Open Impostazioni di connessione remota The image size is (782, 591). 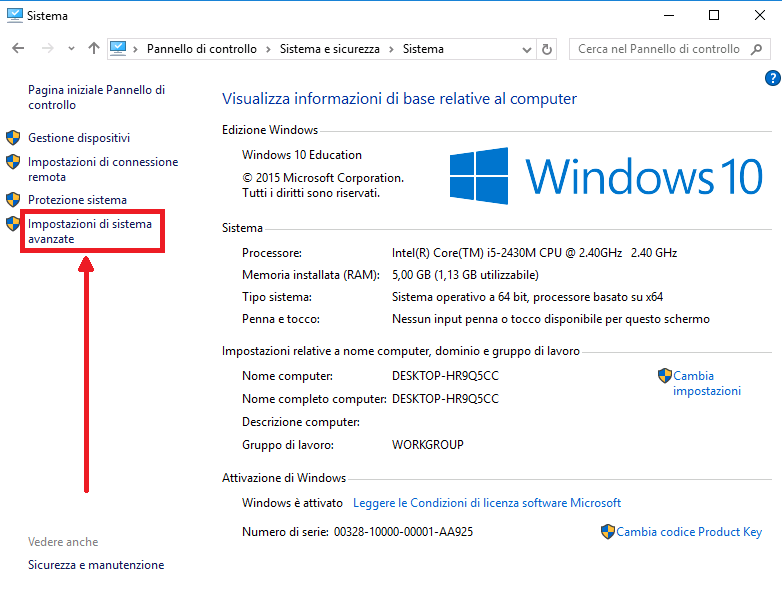point(103,169)
